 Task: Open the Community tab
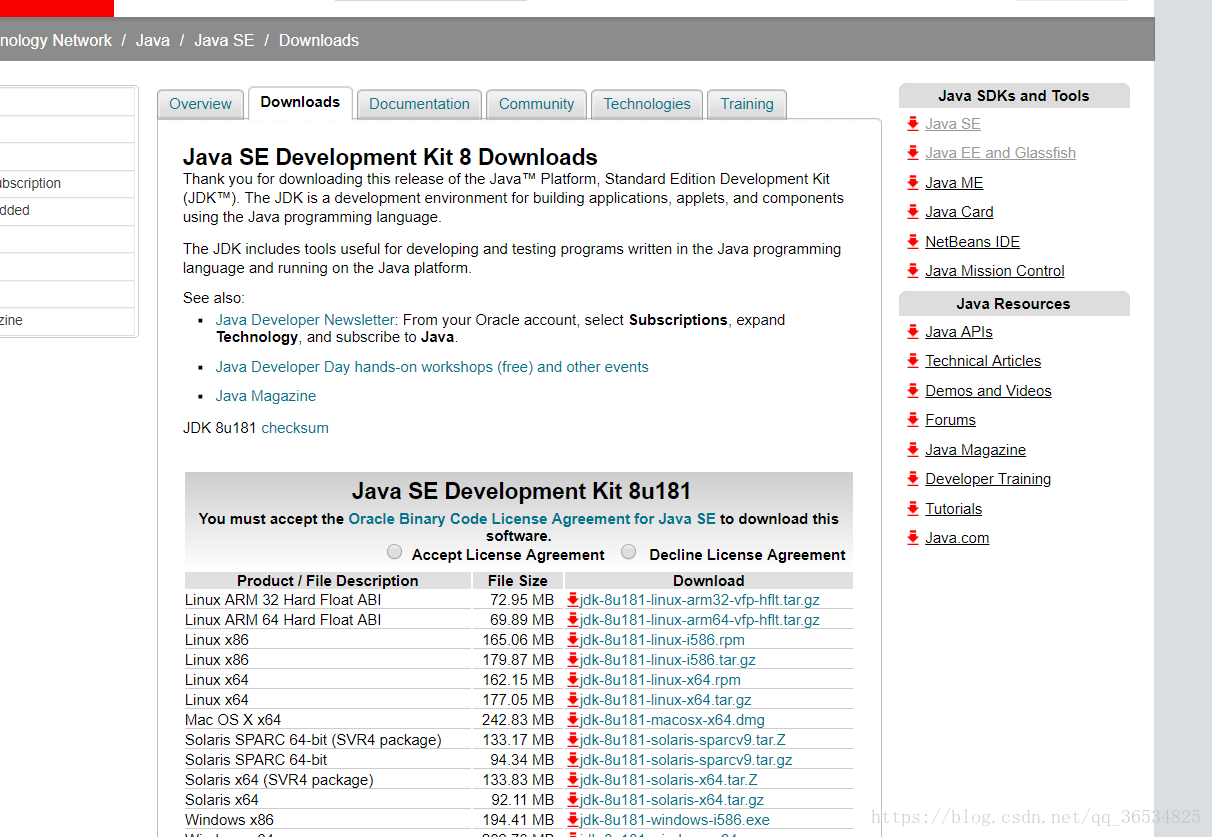coord(536,104)
